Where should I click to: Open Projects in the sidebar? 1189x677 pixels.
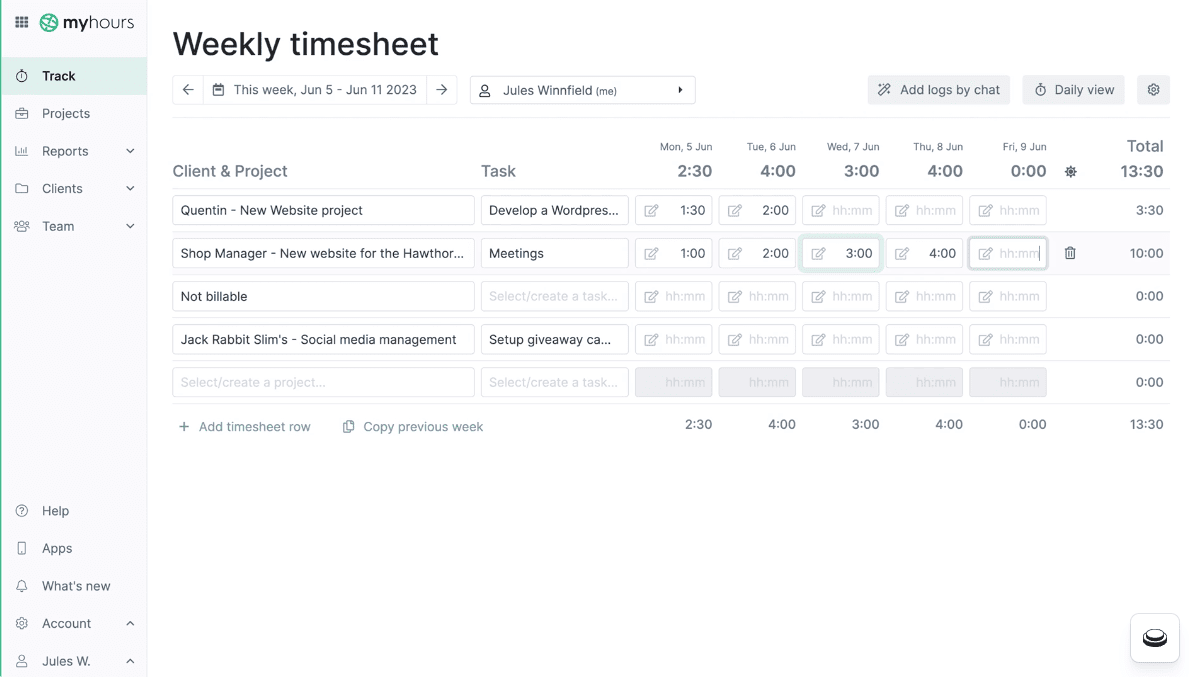(x=66, y=114)
